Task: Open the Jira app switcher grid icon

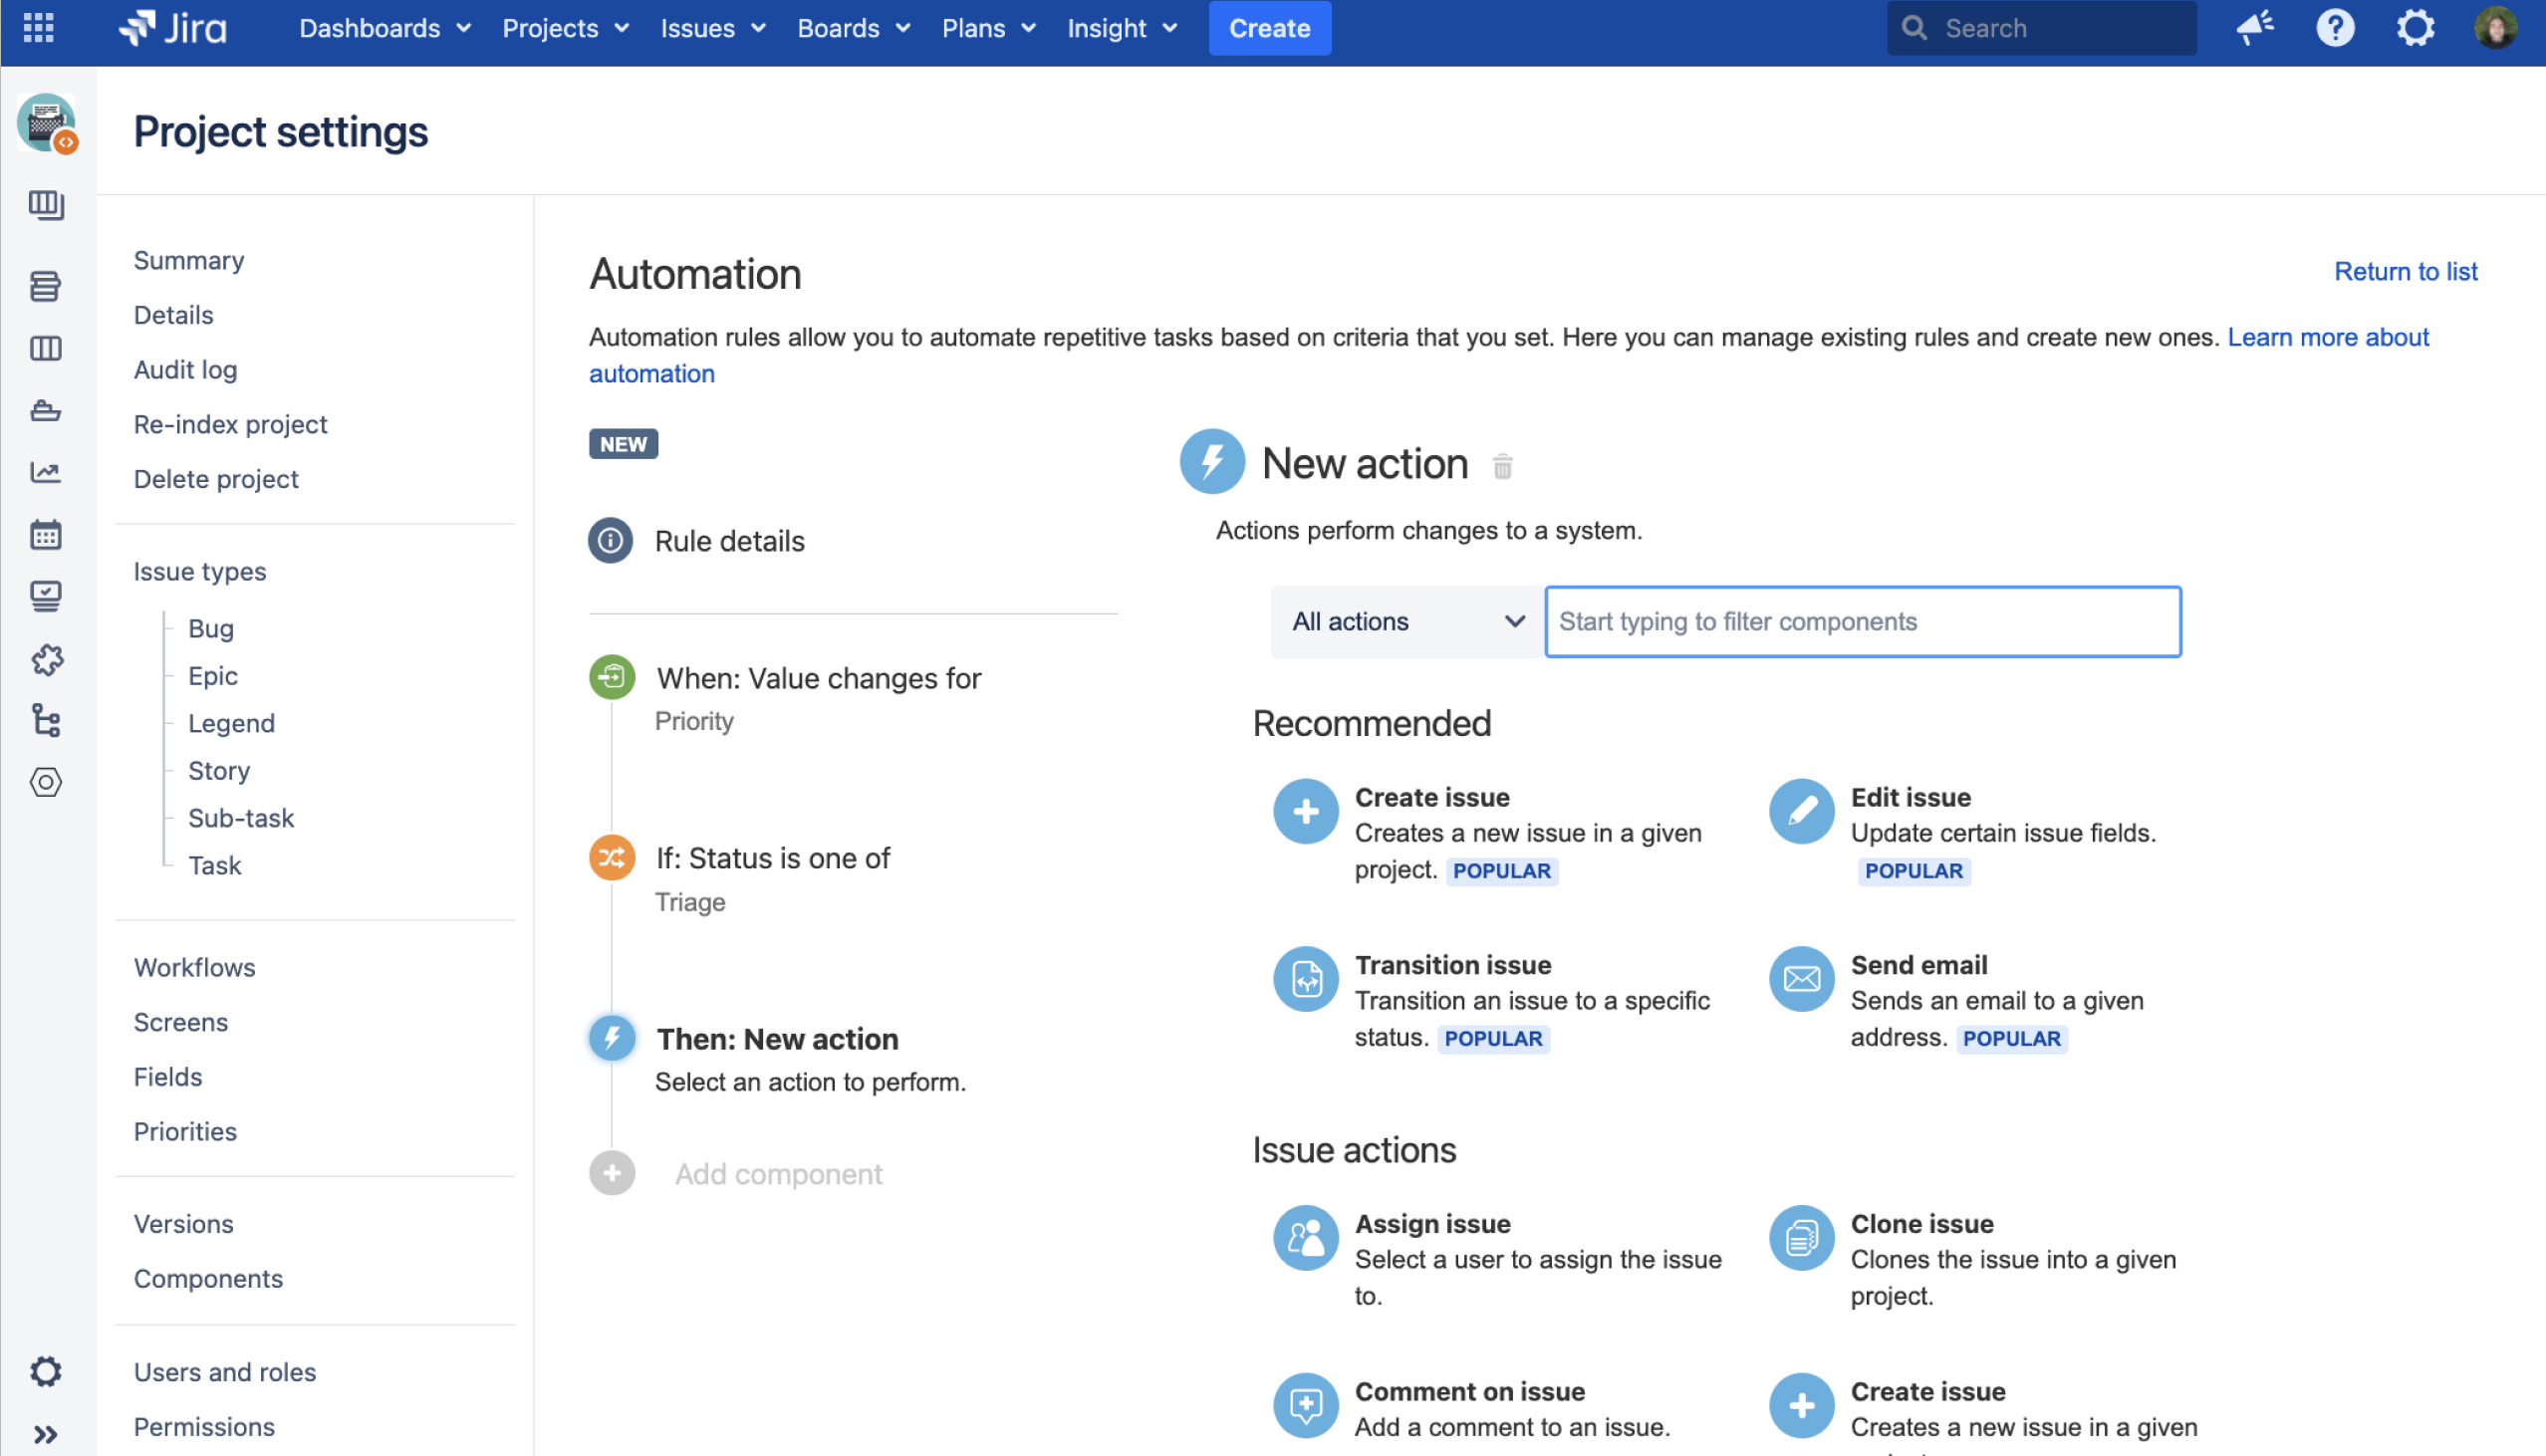Action: click(38, 27)
